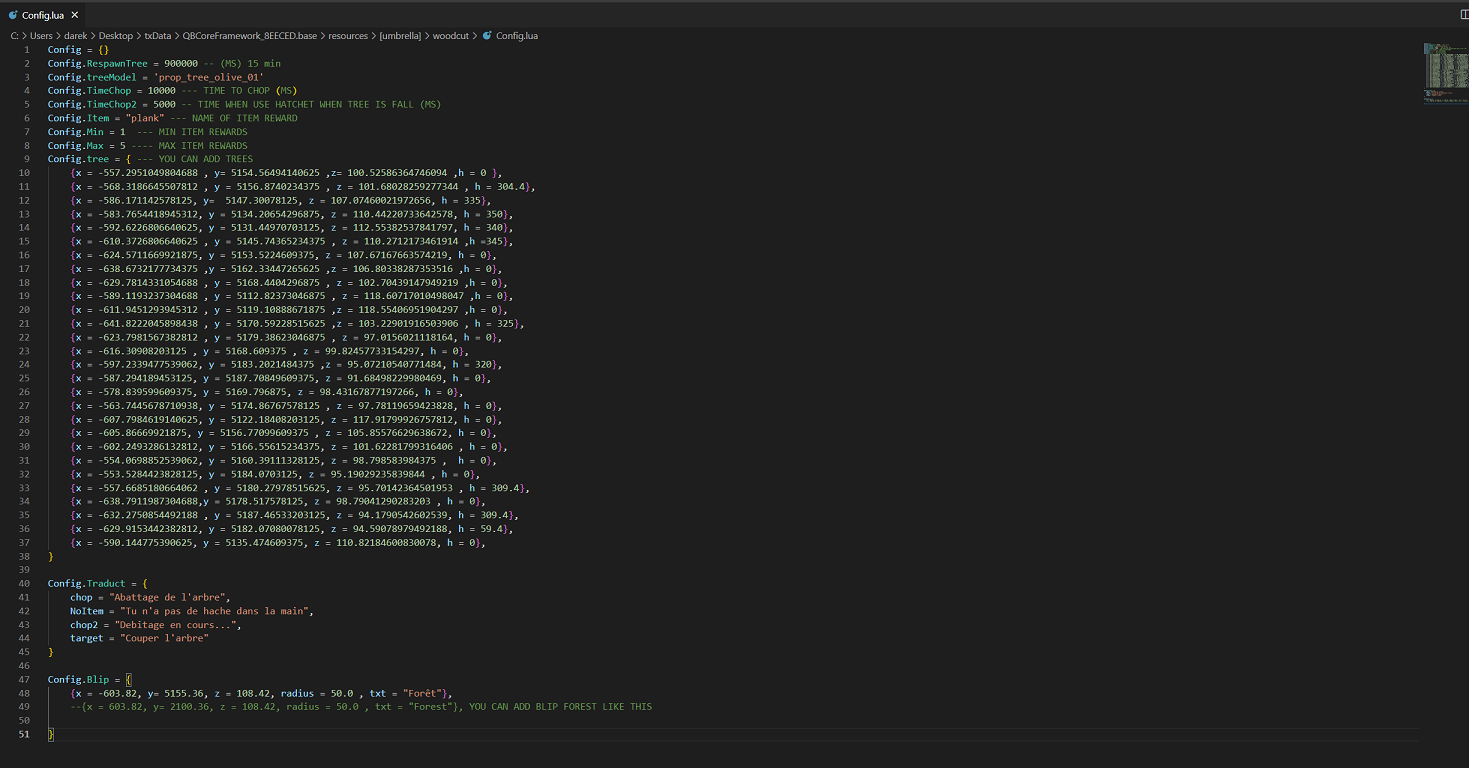
Task: Click line number 40 in the gutter
Action: pyautogui.click(x=25, y=583)
